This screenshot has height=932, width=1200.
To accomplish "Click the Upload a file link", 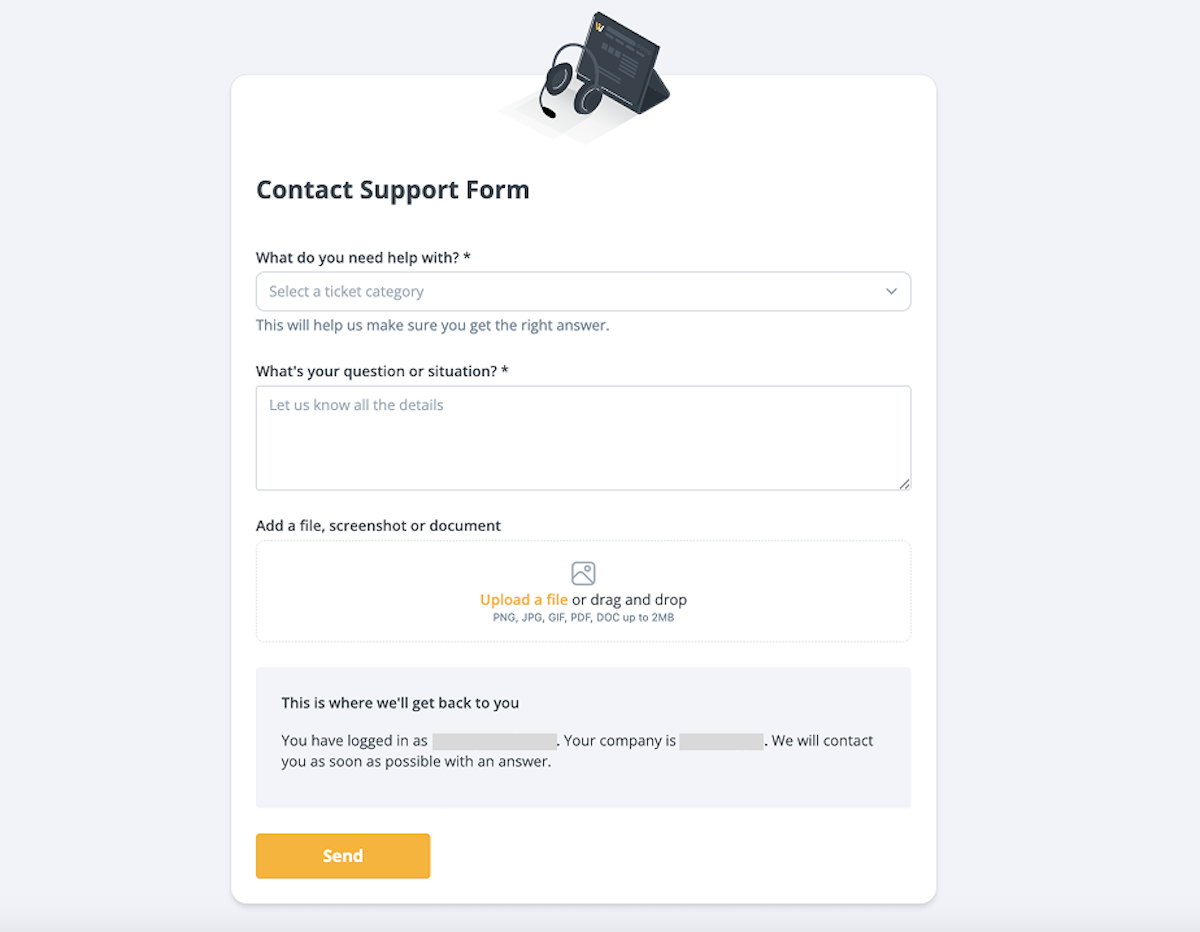I will pos(523,599).
